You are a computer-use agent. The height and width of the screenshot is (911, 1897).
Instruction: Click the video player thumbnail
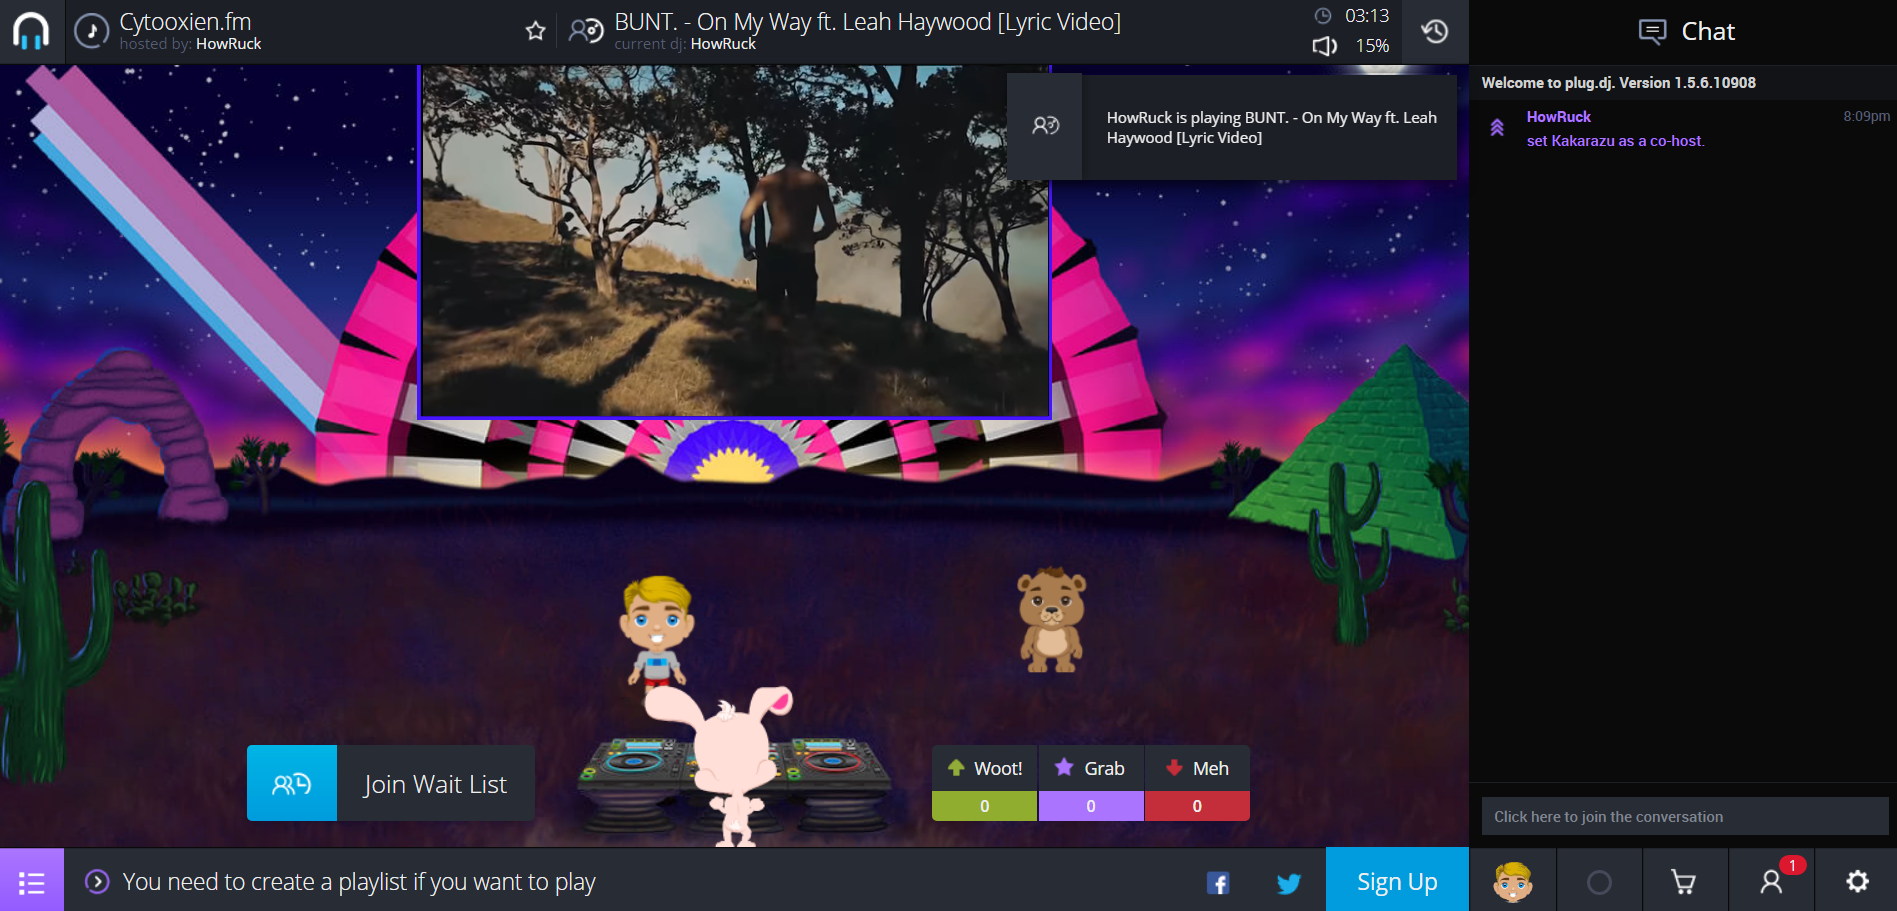click(735, 240)
